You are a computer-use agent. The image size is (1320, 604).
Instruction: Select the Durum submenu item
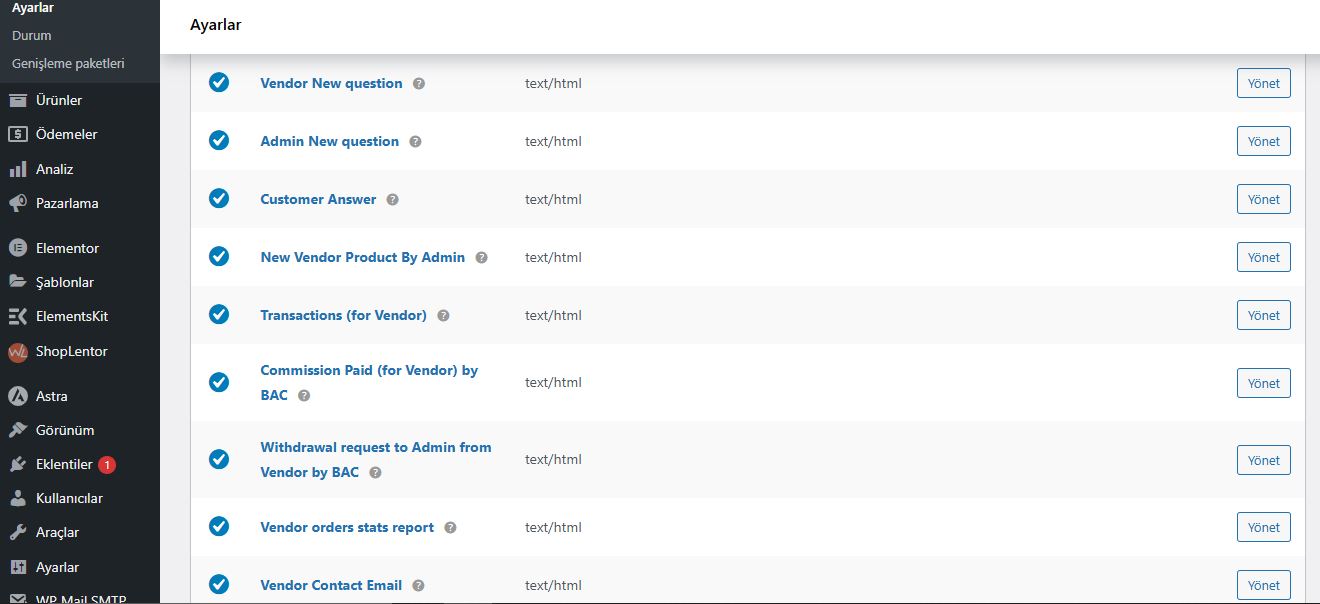pyautogui.click(x=32, y=36)
